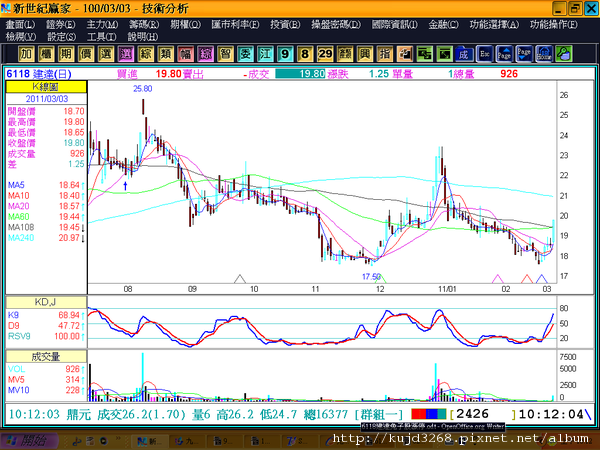
Task: Click the 智 toolbar icon
Action: (x=225, y=54)
